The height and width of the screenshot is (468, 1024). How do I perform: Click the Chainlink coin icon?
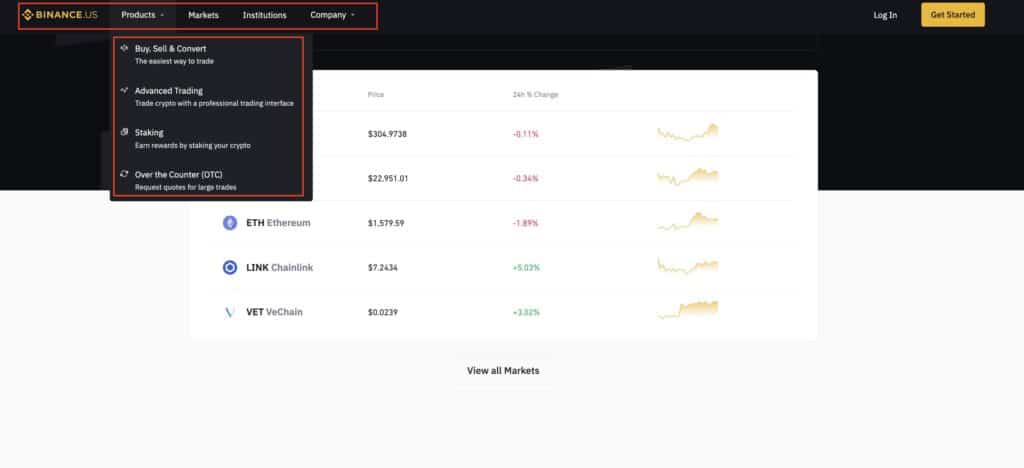pyautogui.click(x=230, y=268)
